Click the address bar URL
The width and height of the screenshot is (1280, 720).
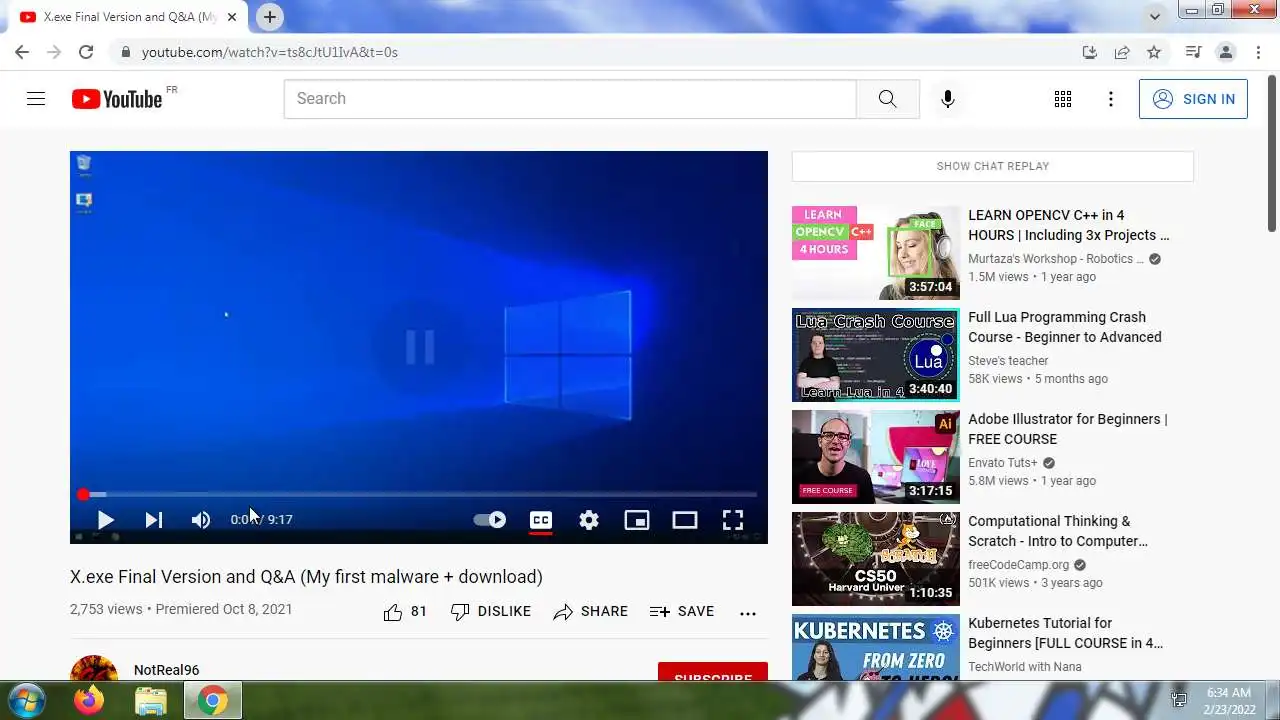tap(270, 52)
